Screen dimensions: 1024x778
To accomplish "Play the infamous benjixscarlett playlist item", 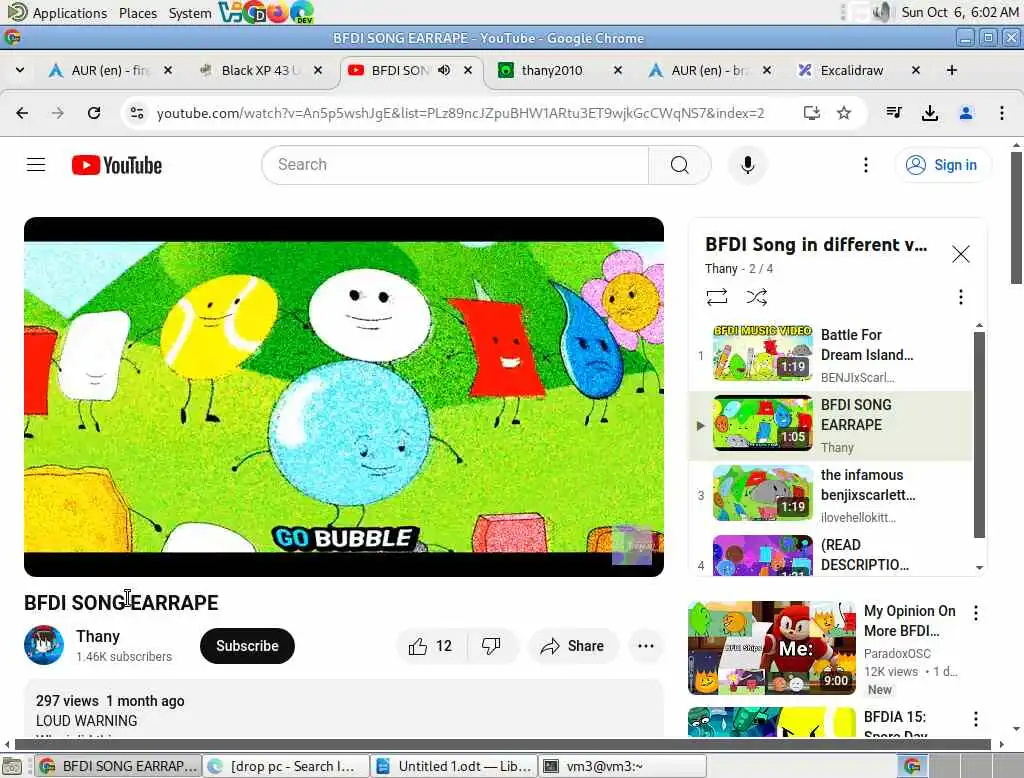I will click(x=831, y=495).
